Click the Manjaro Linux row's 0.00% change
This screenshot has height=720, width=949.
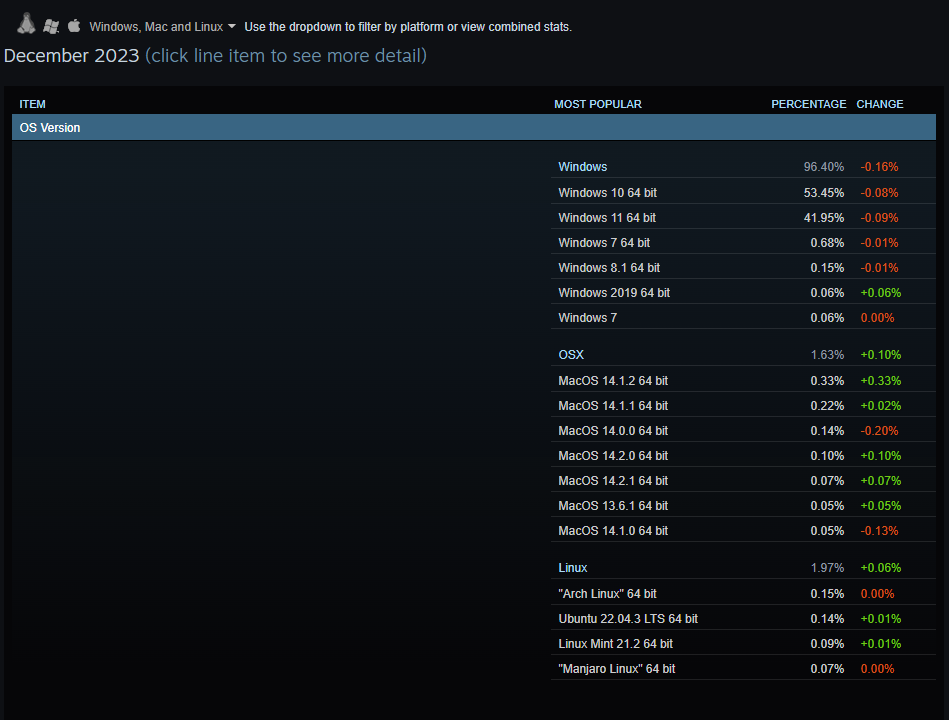coord(877,669)
